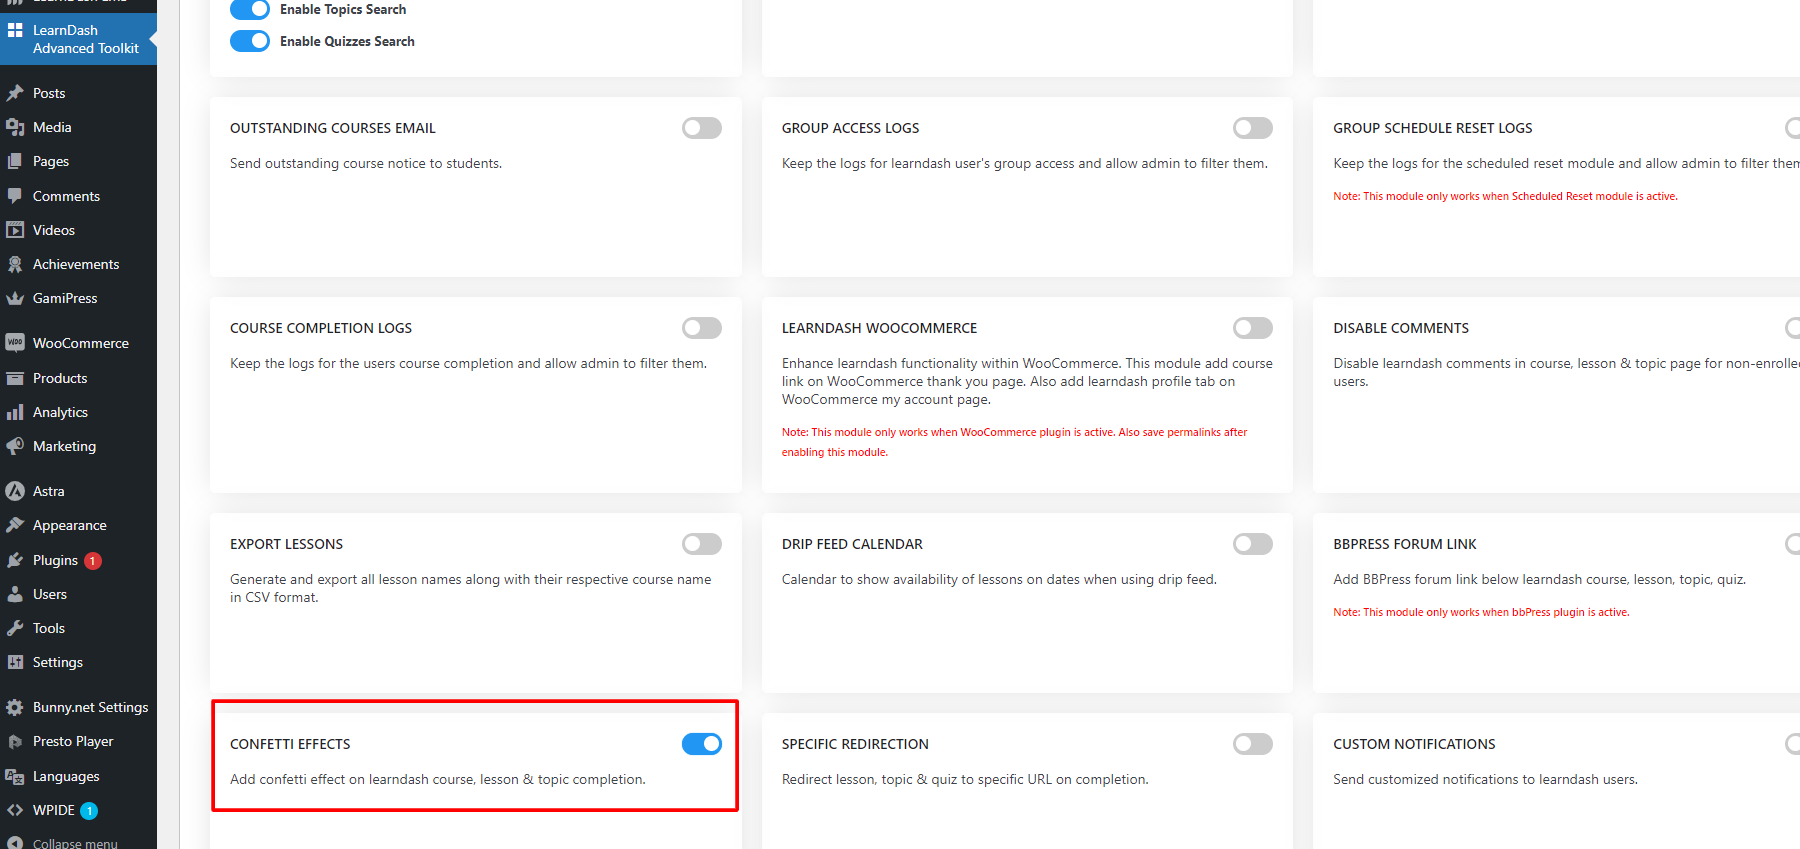Image resolution: width=1800 pixels, height=849 pixels.
Task: Turn on Drip Feed Calendar toggle
Action: point(1253,544)
